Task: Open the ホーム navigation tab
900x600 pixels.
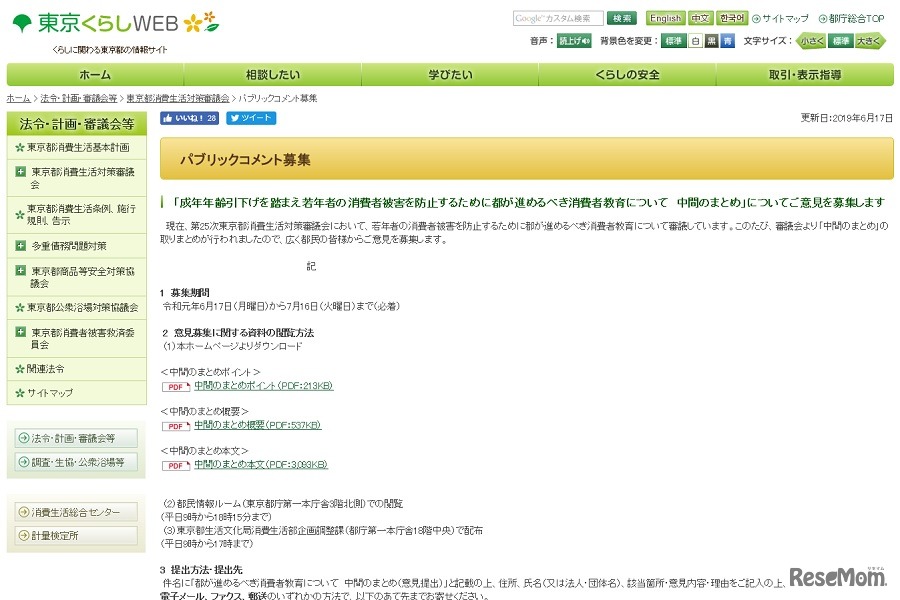Action: pos(95,75)
